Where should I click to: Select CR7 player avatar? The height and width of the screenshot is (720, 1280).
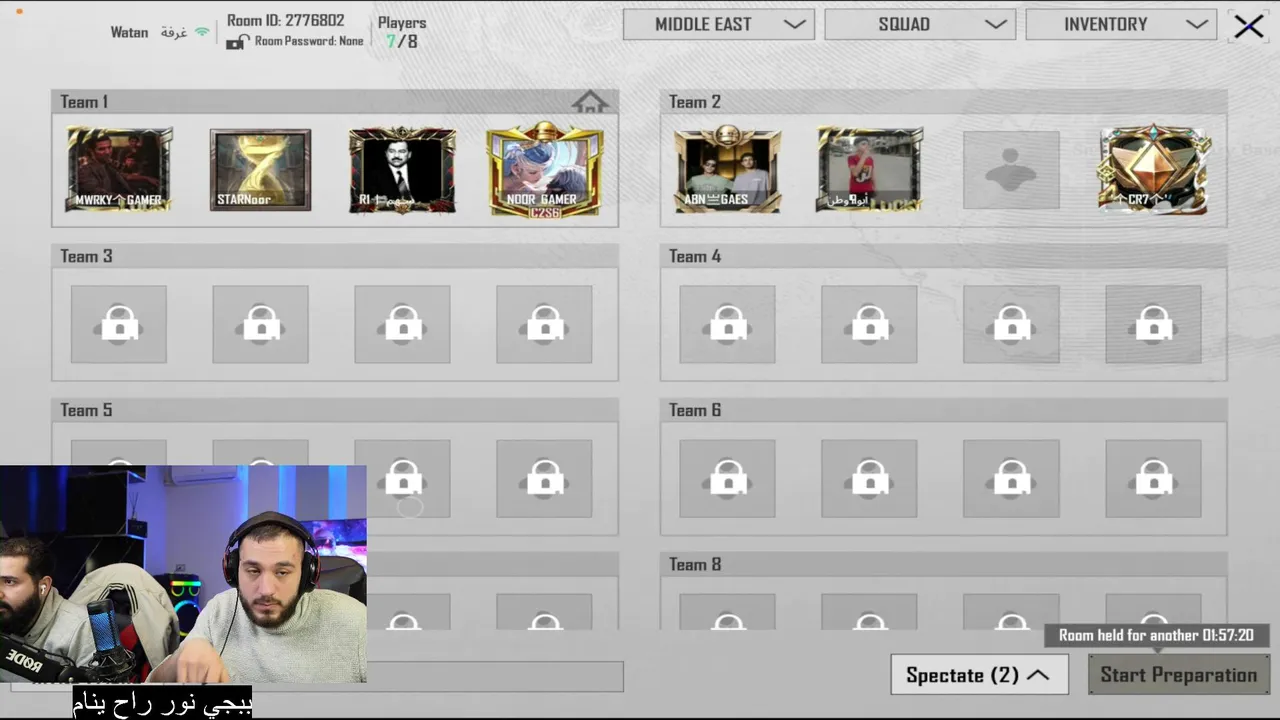coord(1153,169)
